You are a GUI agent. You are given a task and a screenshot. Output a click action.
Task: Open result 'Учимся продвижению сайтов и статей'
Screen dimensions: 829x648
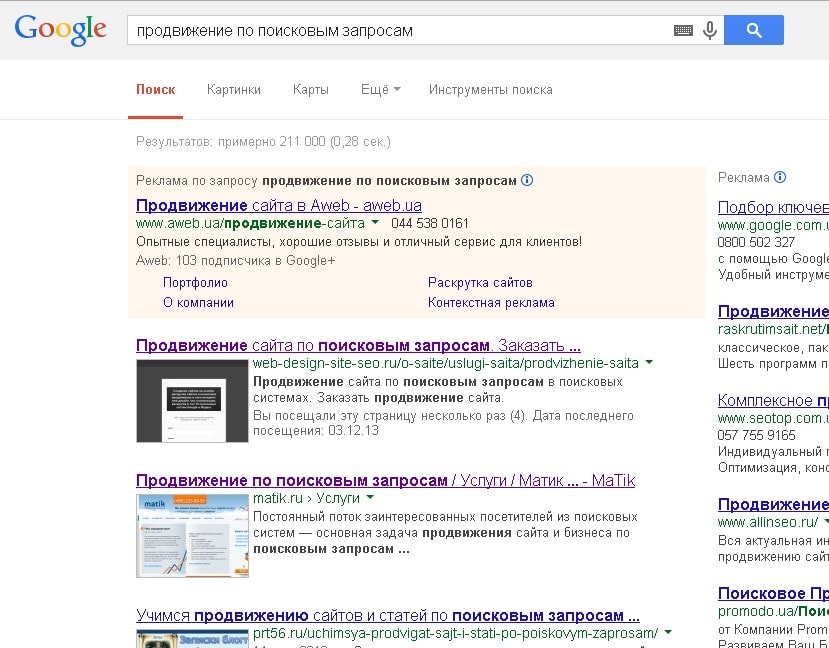tap(388, 616)
